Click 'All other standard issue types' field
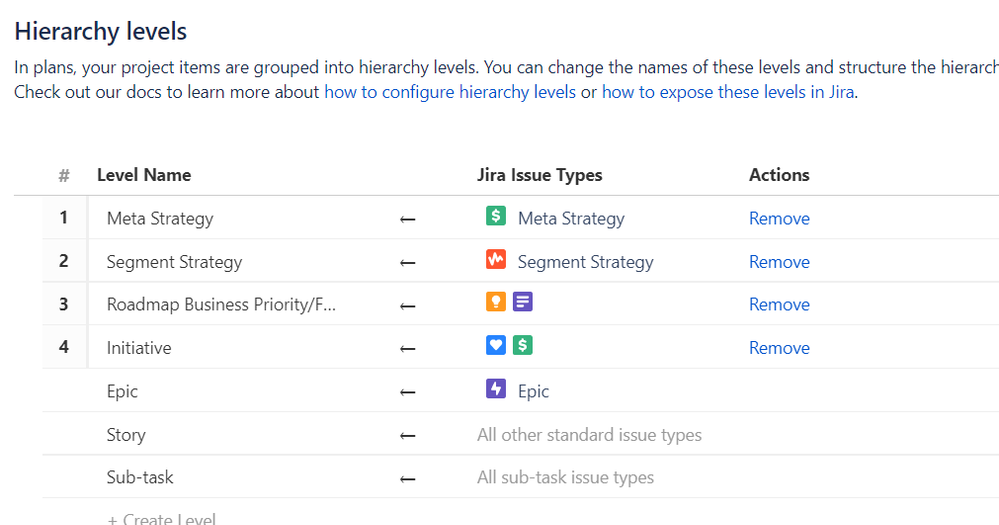This screenshot has height=525, width=999. 589,435
